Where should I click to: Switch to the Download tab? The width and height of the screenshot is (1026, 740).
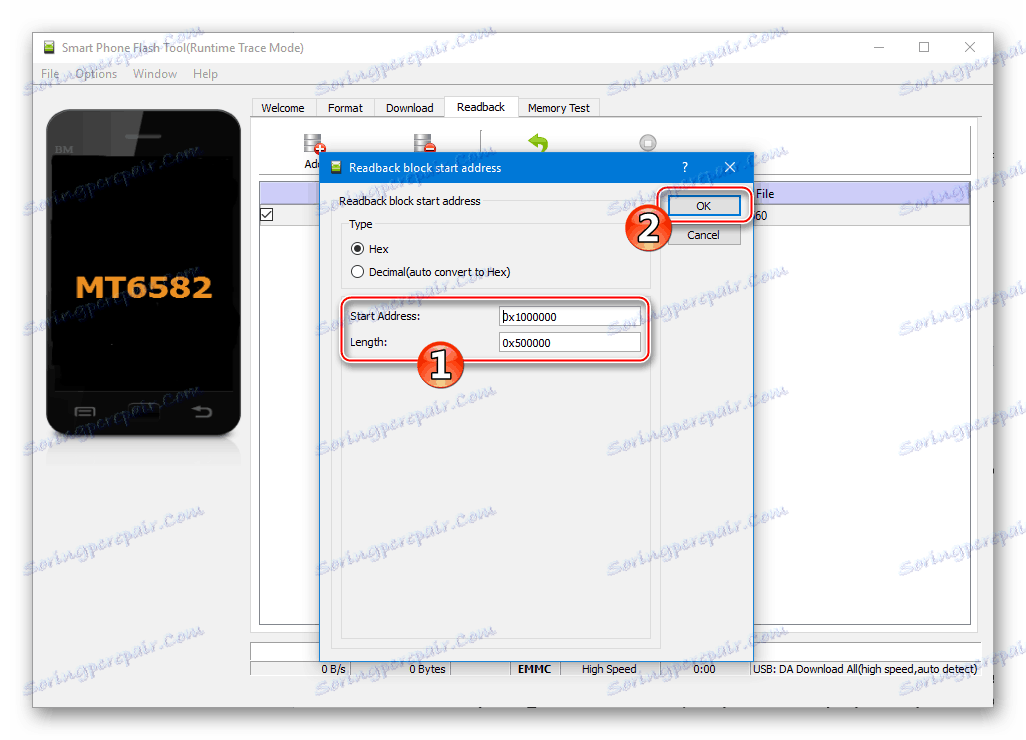point(408,107)
